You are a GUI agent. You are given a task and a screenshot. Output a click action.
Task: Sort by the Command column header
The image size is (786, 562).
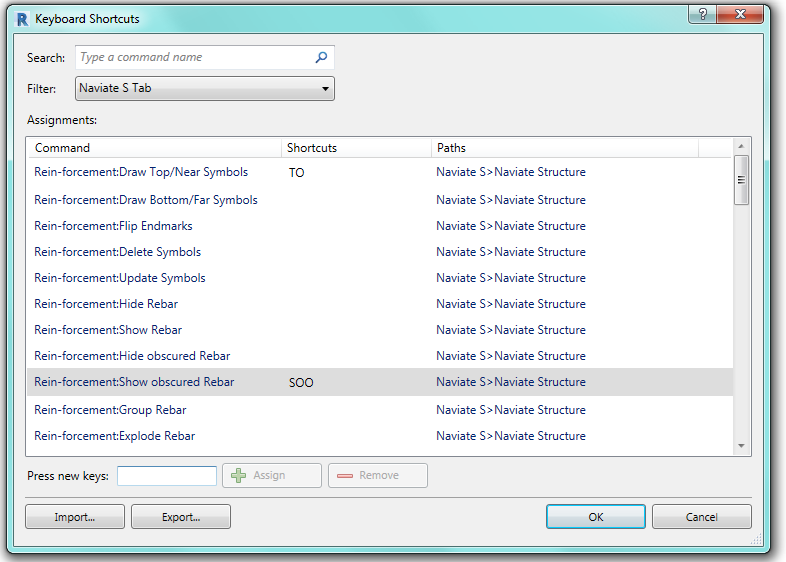pos(154,148)
